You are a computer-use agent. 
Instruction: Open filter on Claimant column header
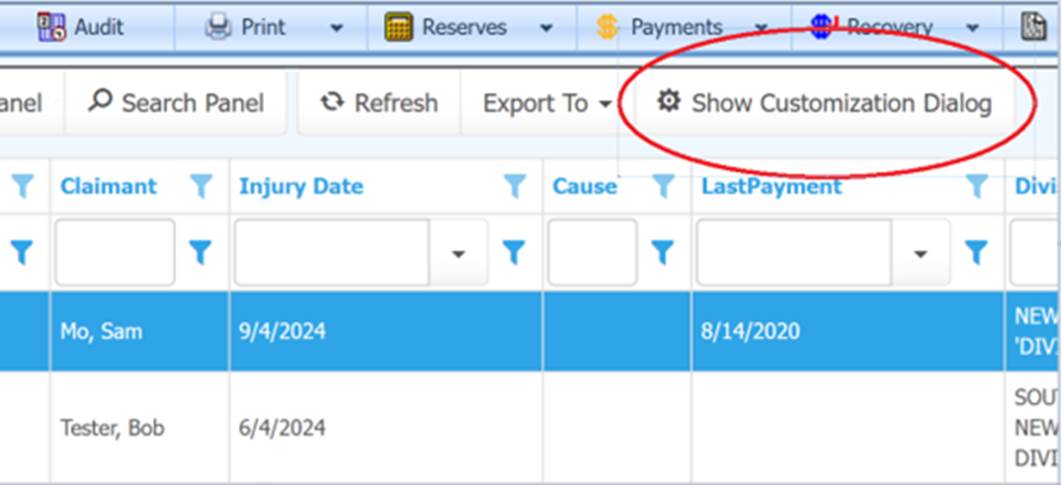[201, 186]
